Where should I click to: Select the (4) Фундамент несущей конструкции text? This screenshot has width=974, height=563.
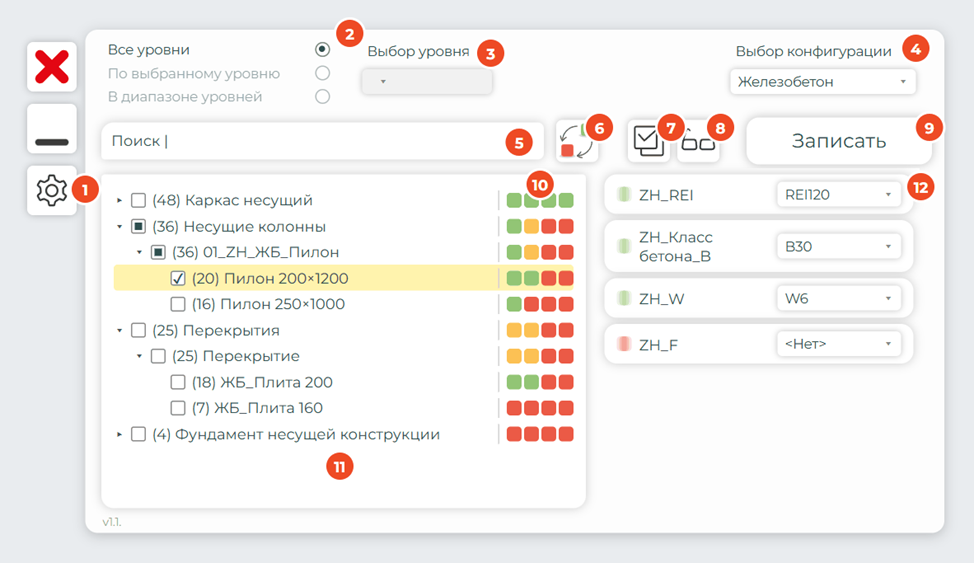(x=296, y=434)
